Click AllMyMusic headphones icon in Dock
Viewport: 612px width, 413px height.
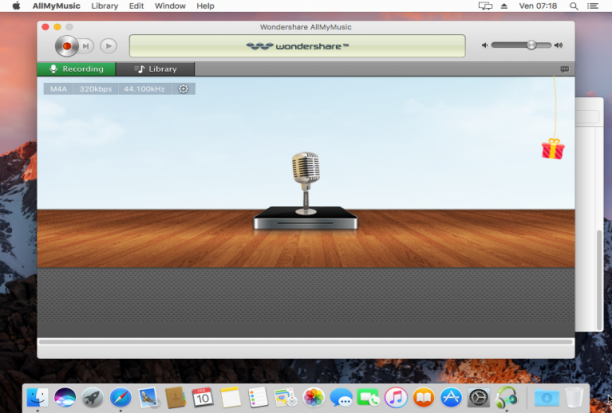click(x=506, y=398)
